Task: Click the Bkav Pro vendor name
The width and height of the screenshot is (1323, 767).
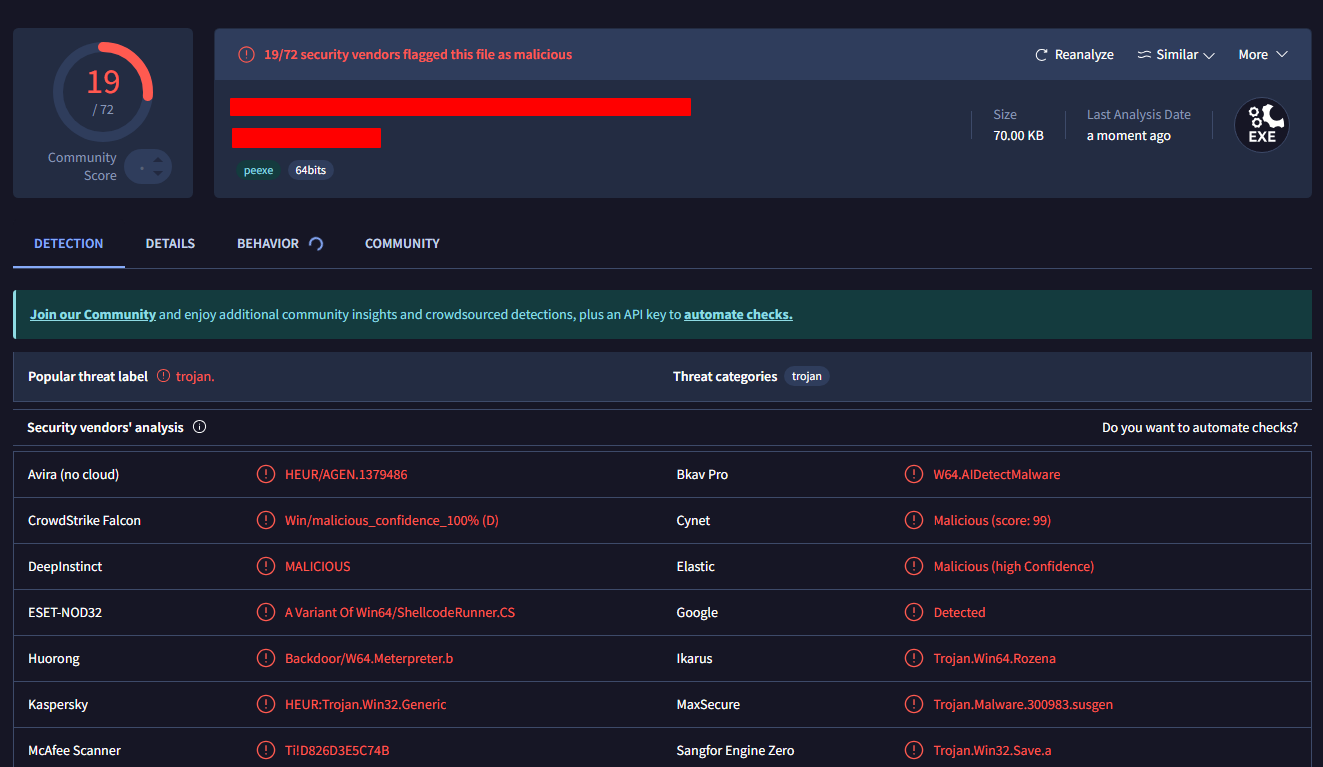Action: click(x=702, y=474)
